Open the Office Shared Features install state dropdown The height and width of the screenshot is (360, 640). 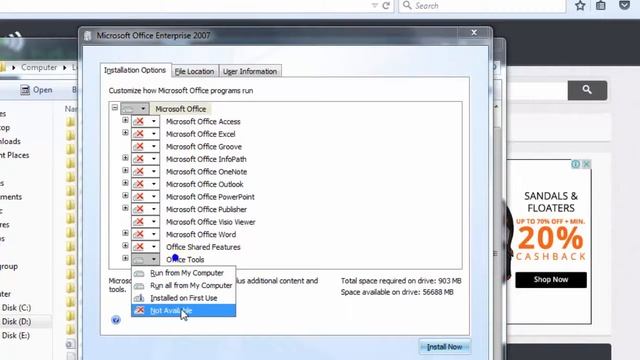coord(145,247)
